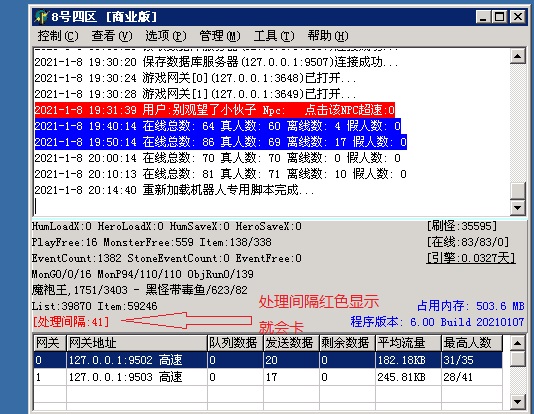Click log scrollbar down arrow
The width and height of the screenshot is (534, 414).
pos(517,207)
